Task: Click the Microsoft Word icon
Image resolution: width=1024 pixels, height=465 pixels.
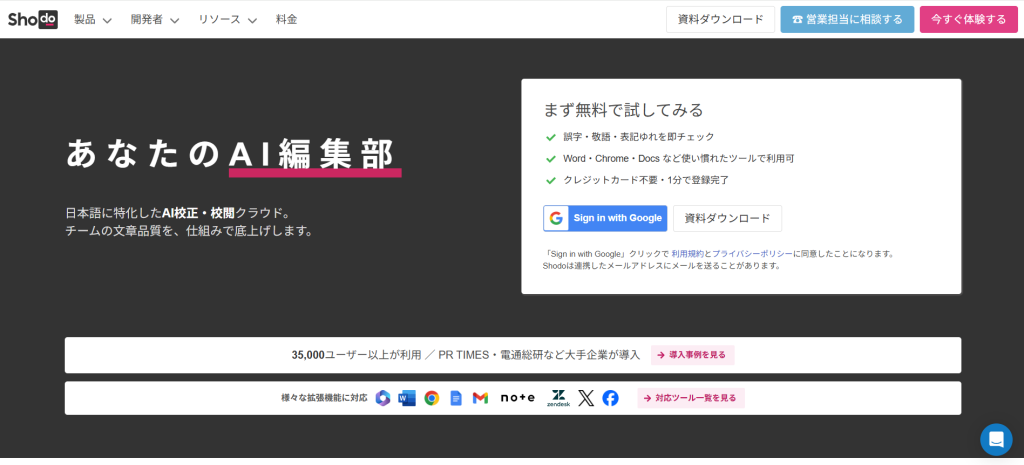Action: click(x=407, y=398)
